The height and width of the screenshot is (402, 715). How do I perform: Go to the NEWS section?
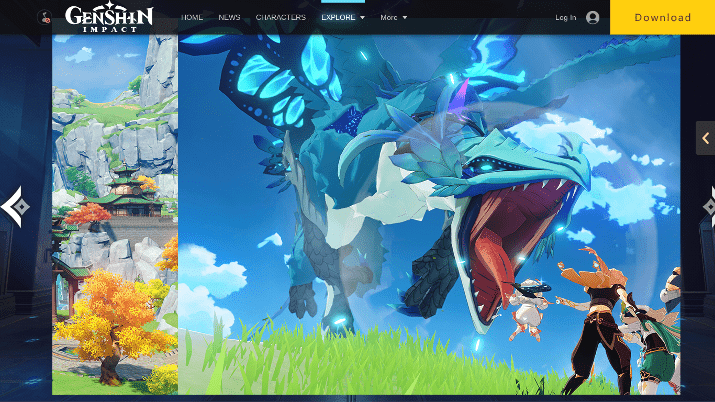pyautogui.click(x=229, y=17)
